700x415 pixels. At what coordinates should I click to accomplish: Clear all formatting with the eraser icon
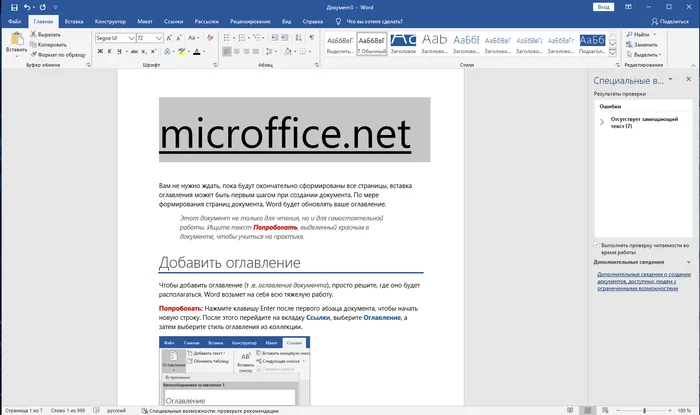tap(210, 38)
